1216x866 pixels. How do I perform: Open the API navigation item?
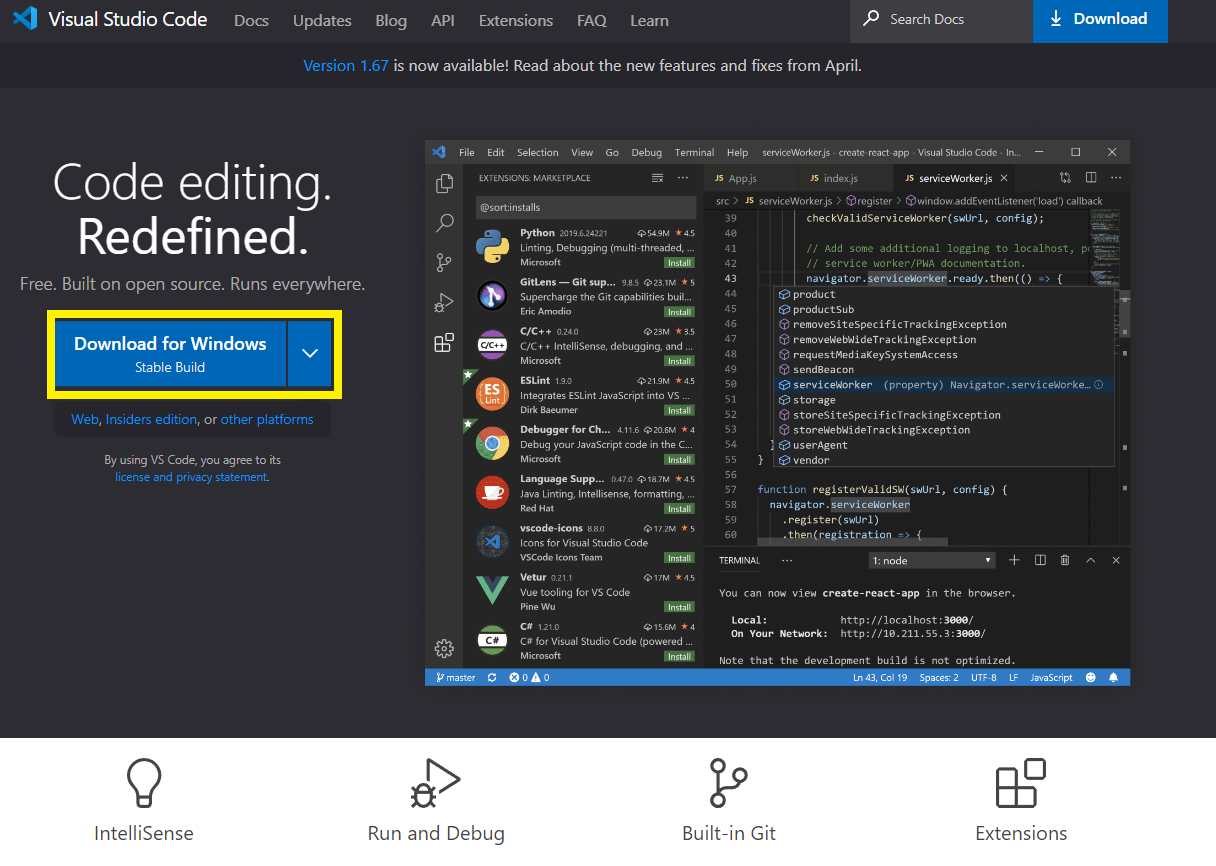click(443, 20)
